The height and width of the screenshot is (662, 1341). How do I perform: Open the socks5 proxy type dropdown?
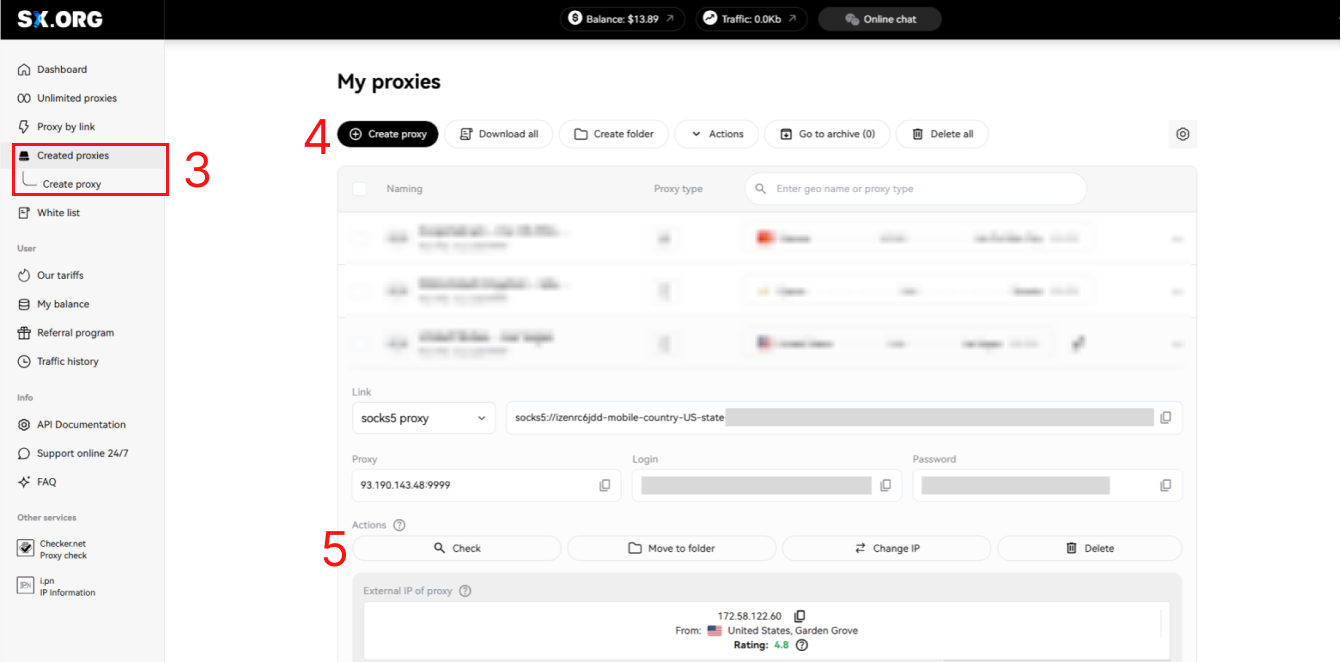point(423,418)
